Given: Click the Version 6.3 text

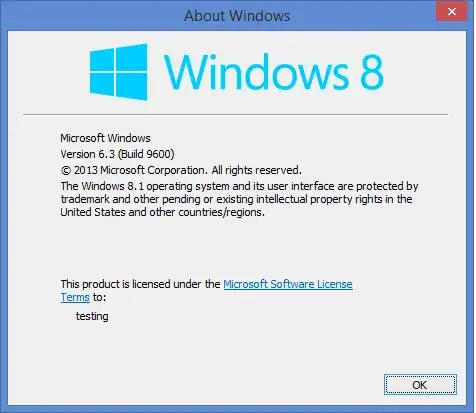Looking at the screenshot, I should point(88,154).
